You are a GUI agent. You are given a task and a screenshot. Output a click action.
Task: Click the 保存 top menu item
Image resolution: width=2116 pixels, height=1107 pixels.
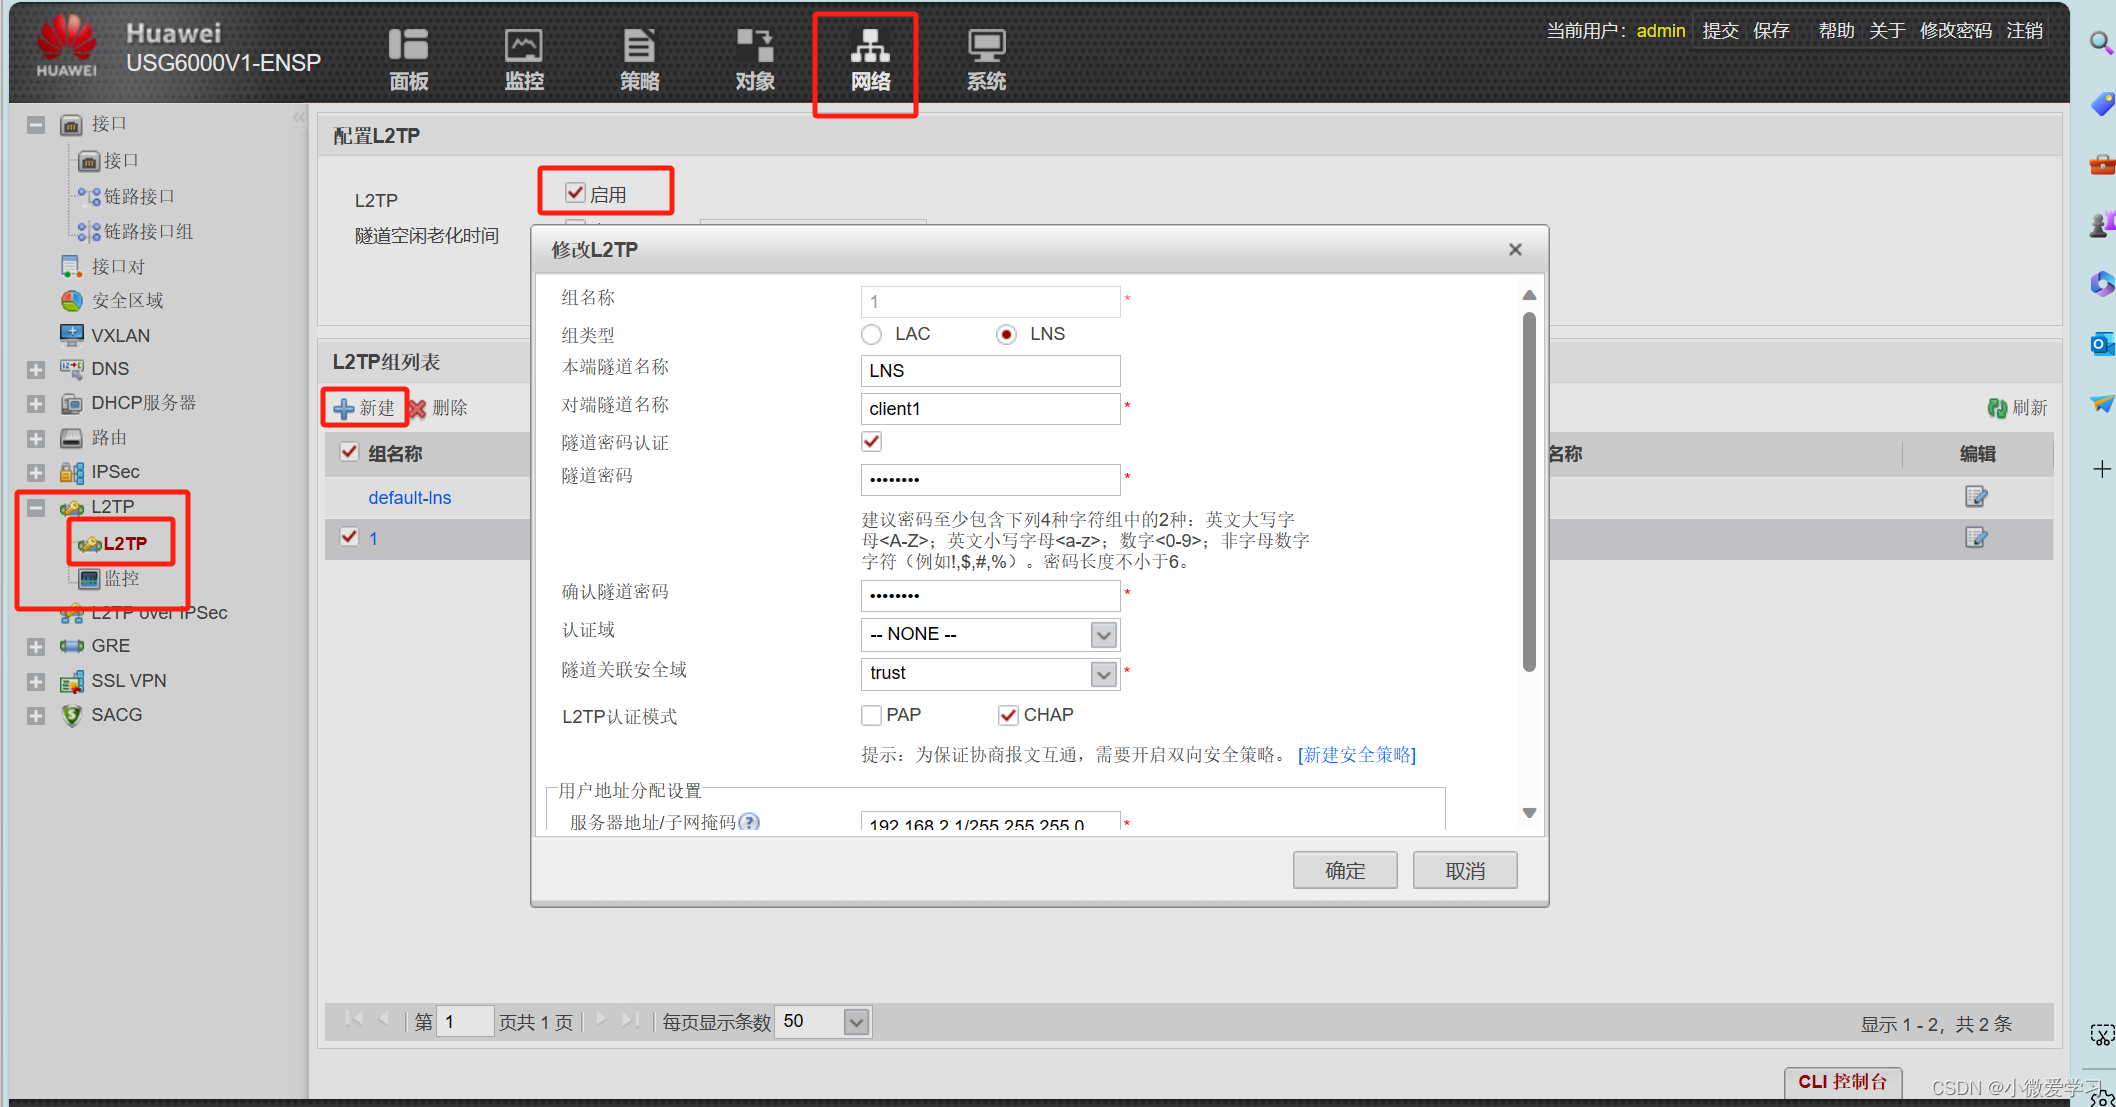point(1771,31)
